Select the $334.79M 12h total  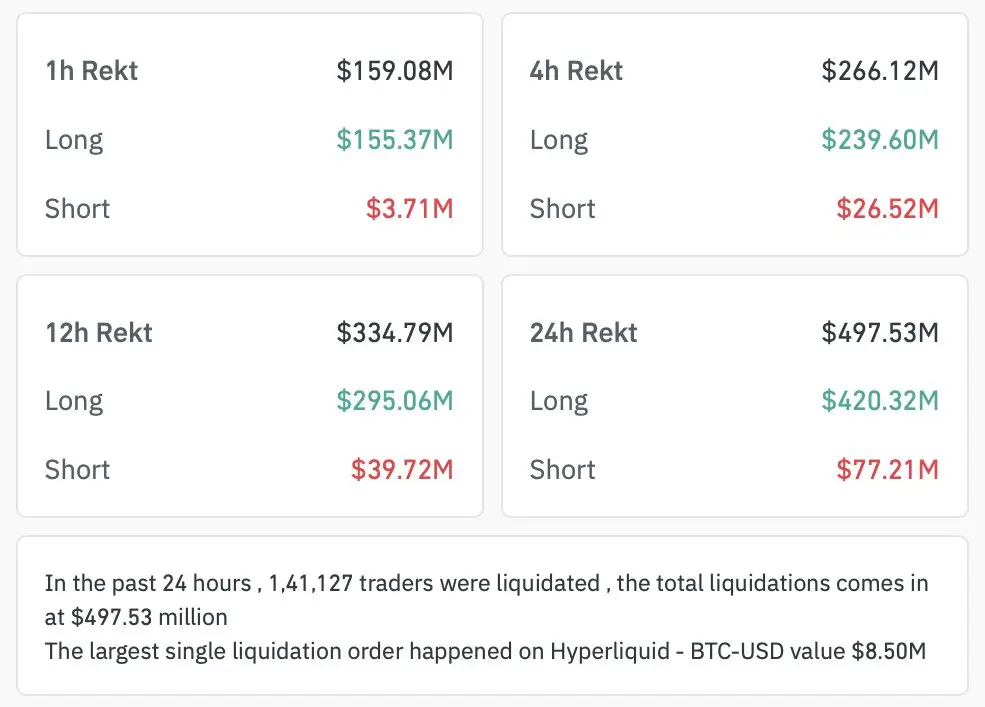point(394,333)
